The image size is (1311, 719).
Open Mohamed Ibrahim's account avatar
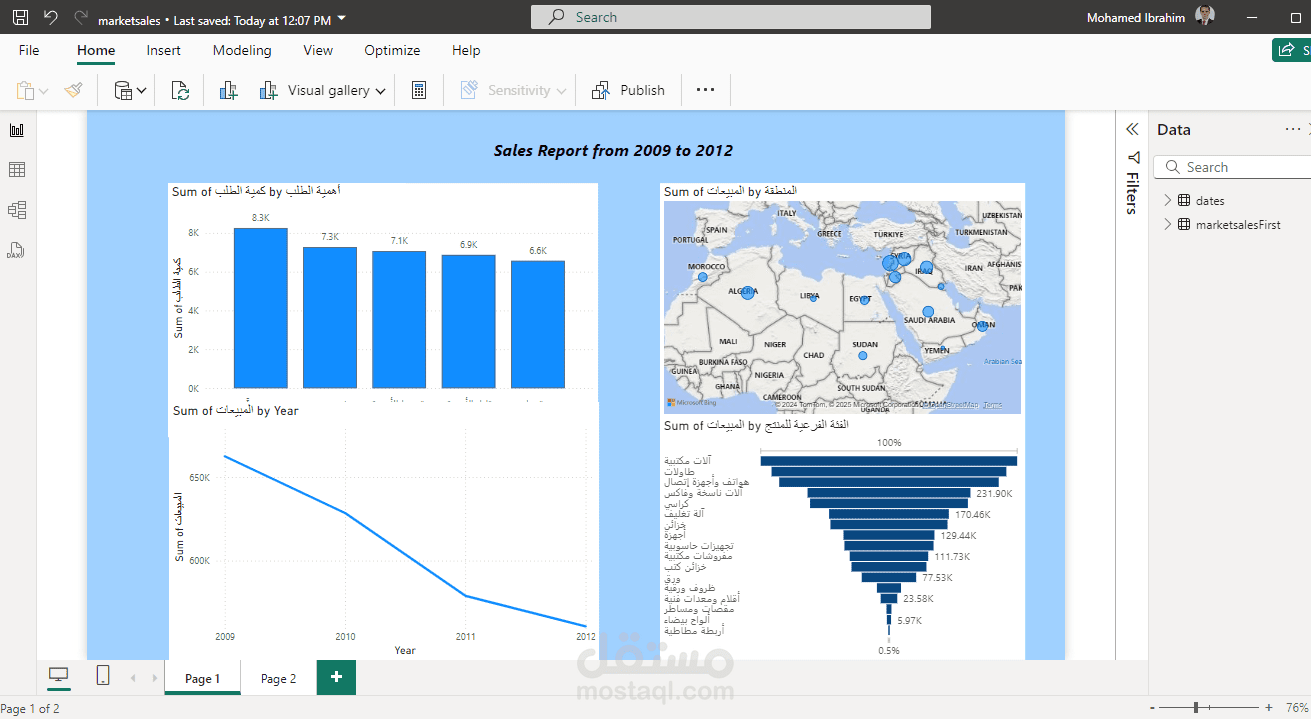[1205, 17]
